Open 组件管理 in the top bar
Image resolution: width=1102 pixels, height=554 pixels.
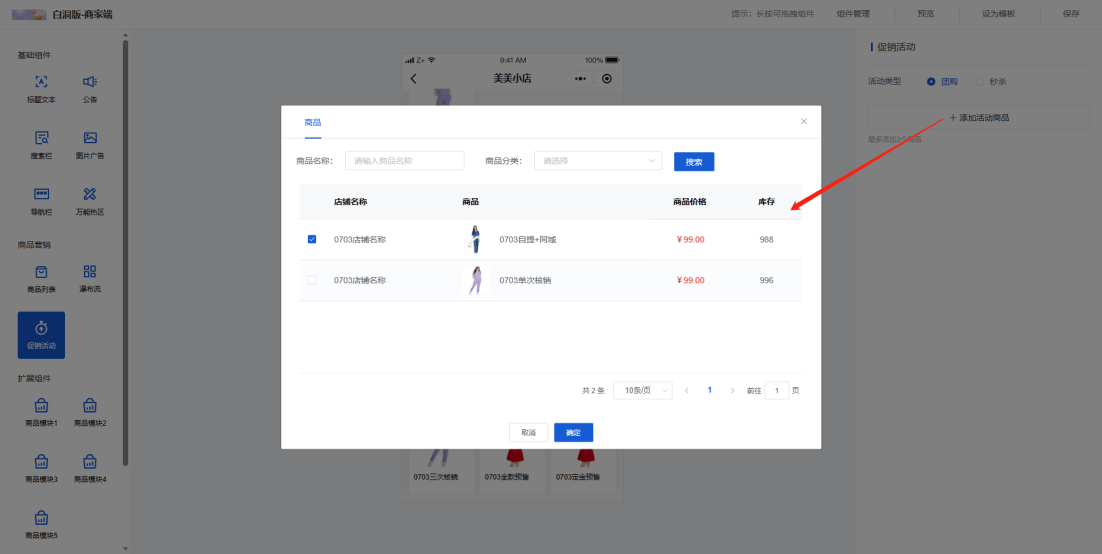(x=853, y=13)
